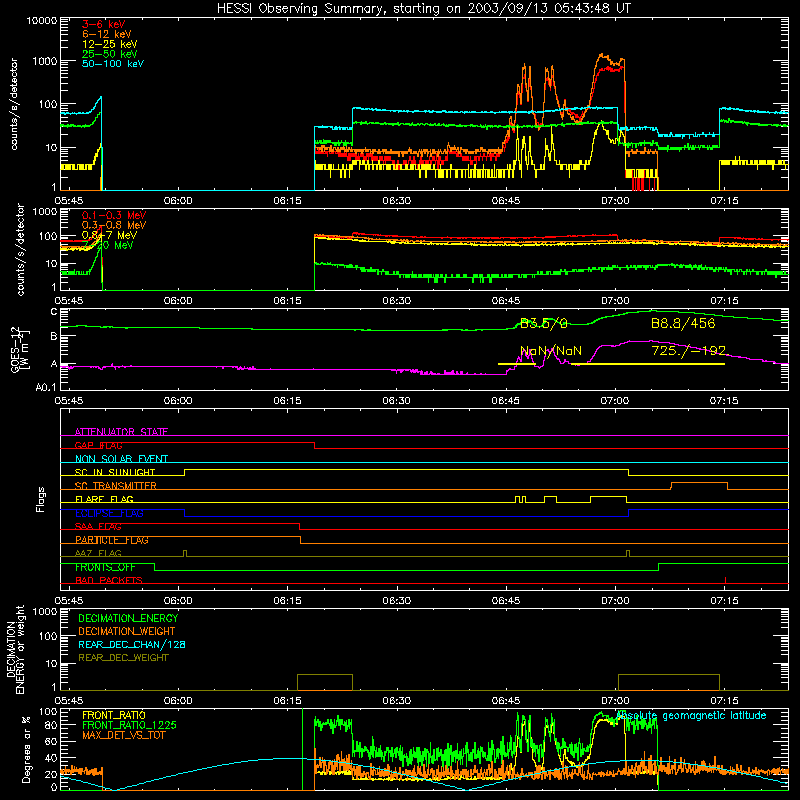Image resolution: width=800 pixels, height=800 pixels.
Task: Click the 07:00 tick label under Flags plot
Action: point(615,601)
